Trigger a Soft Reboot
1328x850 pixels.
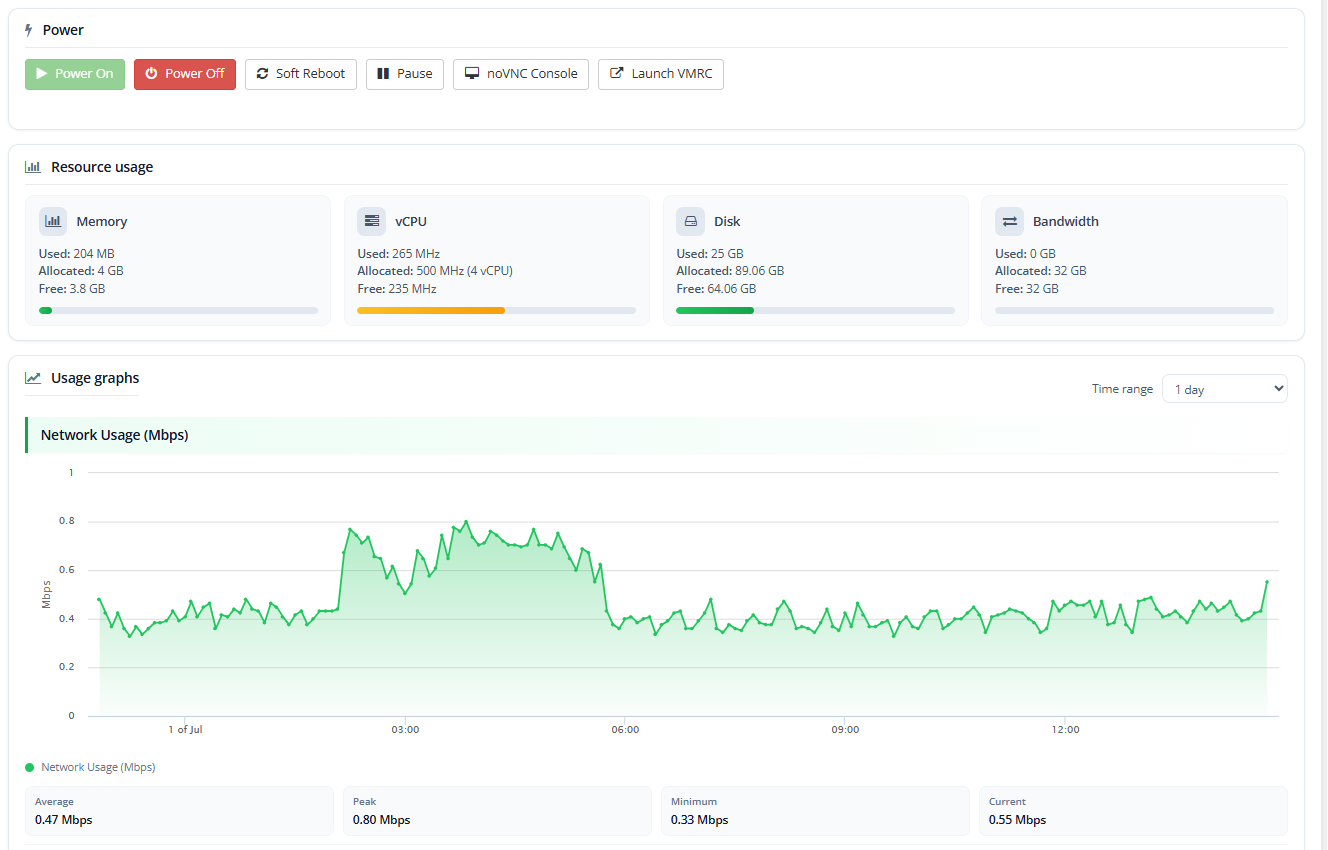pyautogui.click(x=301, y=74)
